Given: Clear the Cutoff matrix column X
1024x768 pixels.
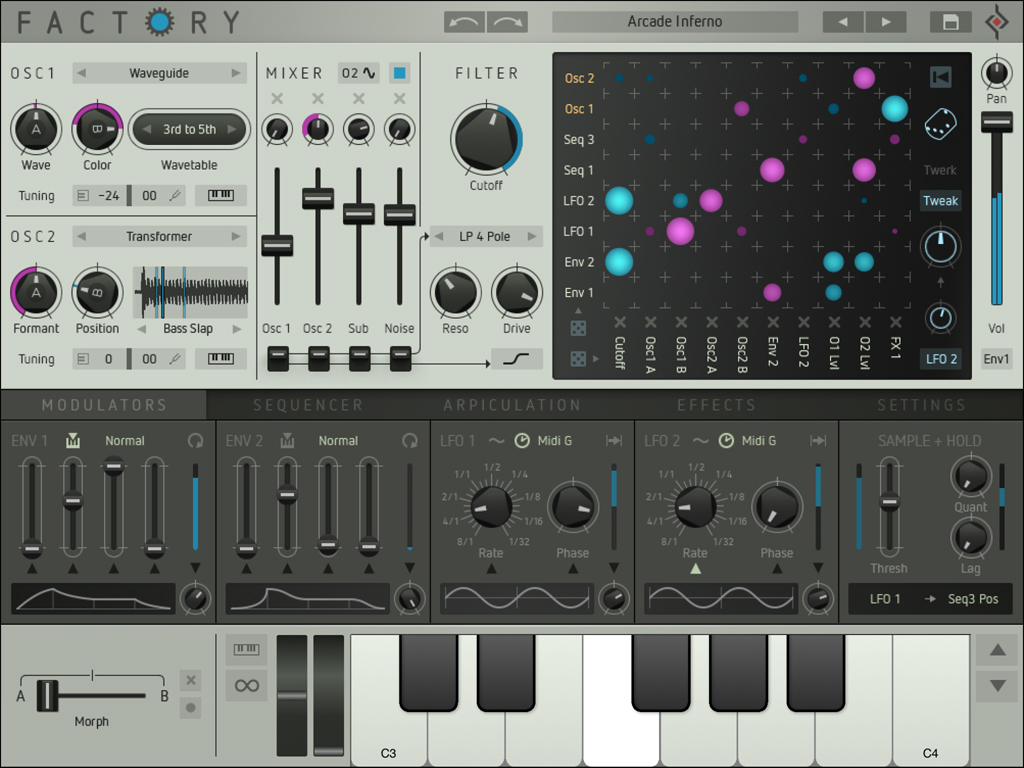Looking at the screenshot, I should click(x=620, y=322).
